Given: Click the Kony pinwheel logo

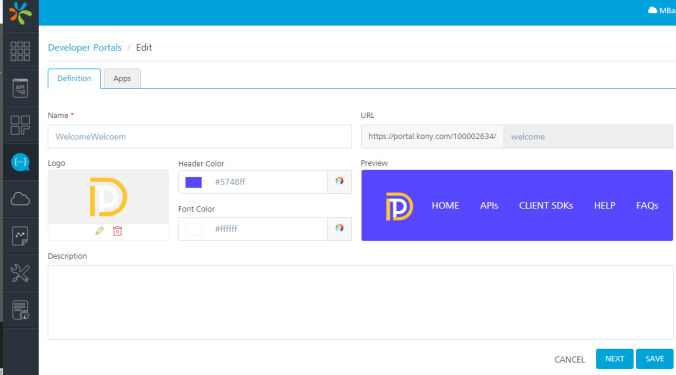Looking at the screenshot, I should 20,12.
